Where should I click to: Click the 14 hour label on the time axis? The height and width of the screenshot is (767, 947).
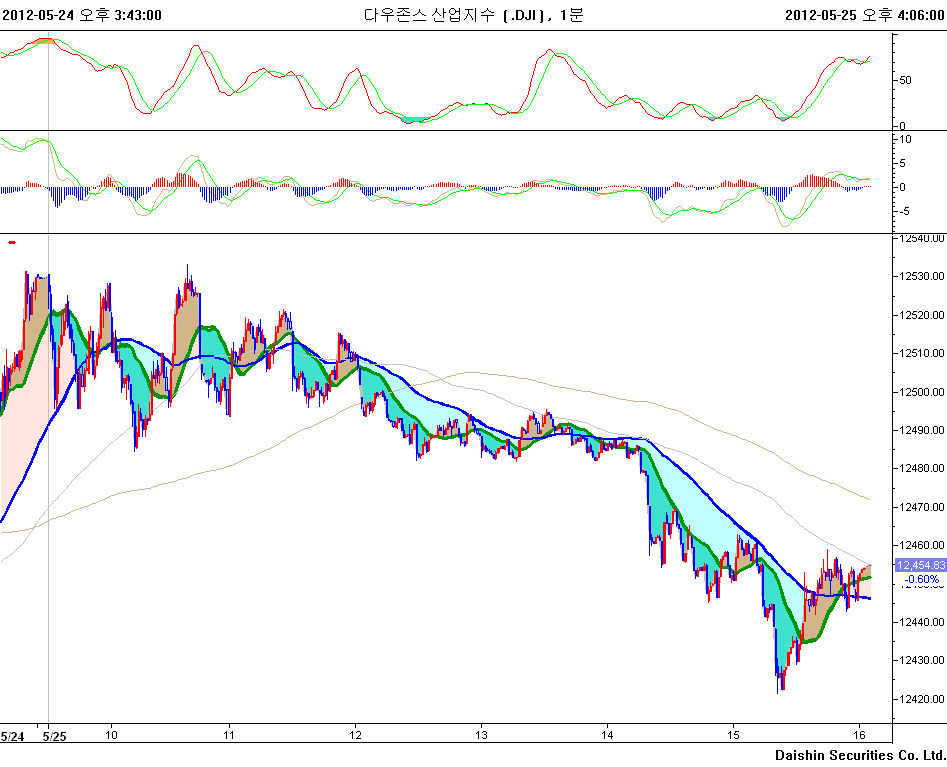607,736
